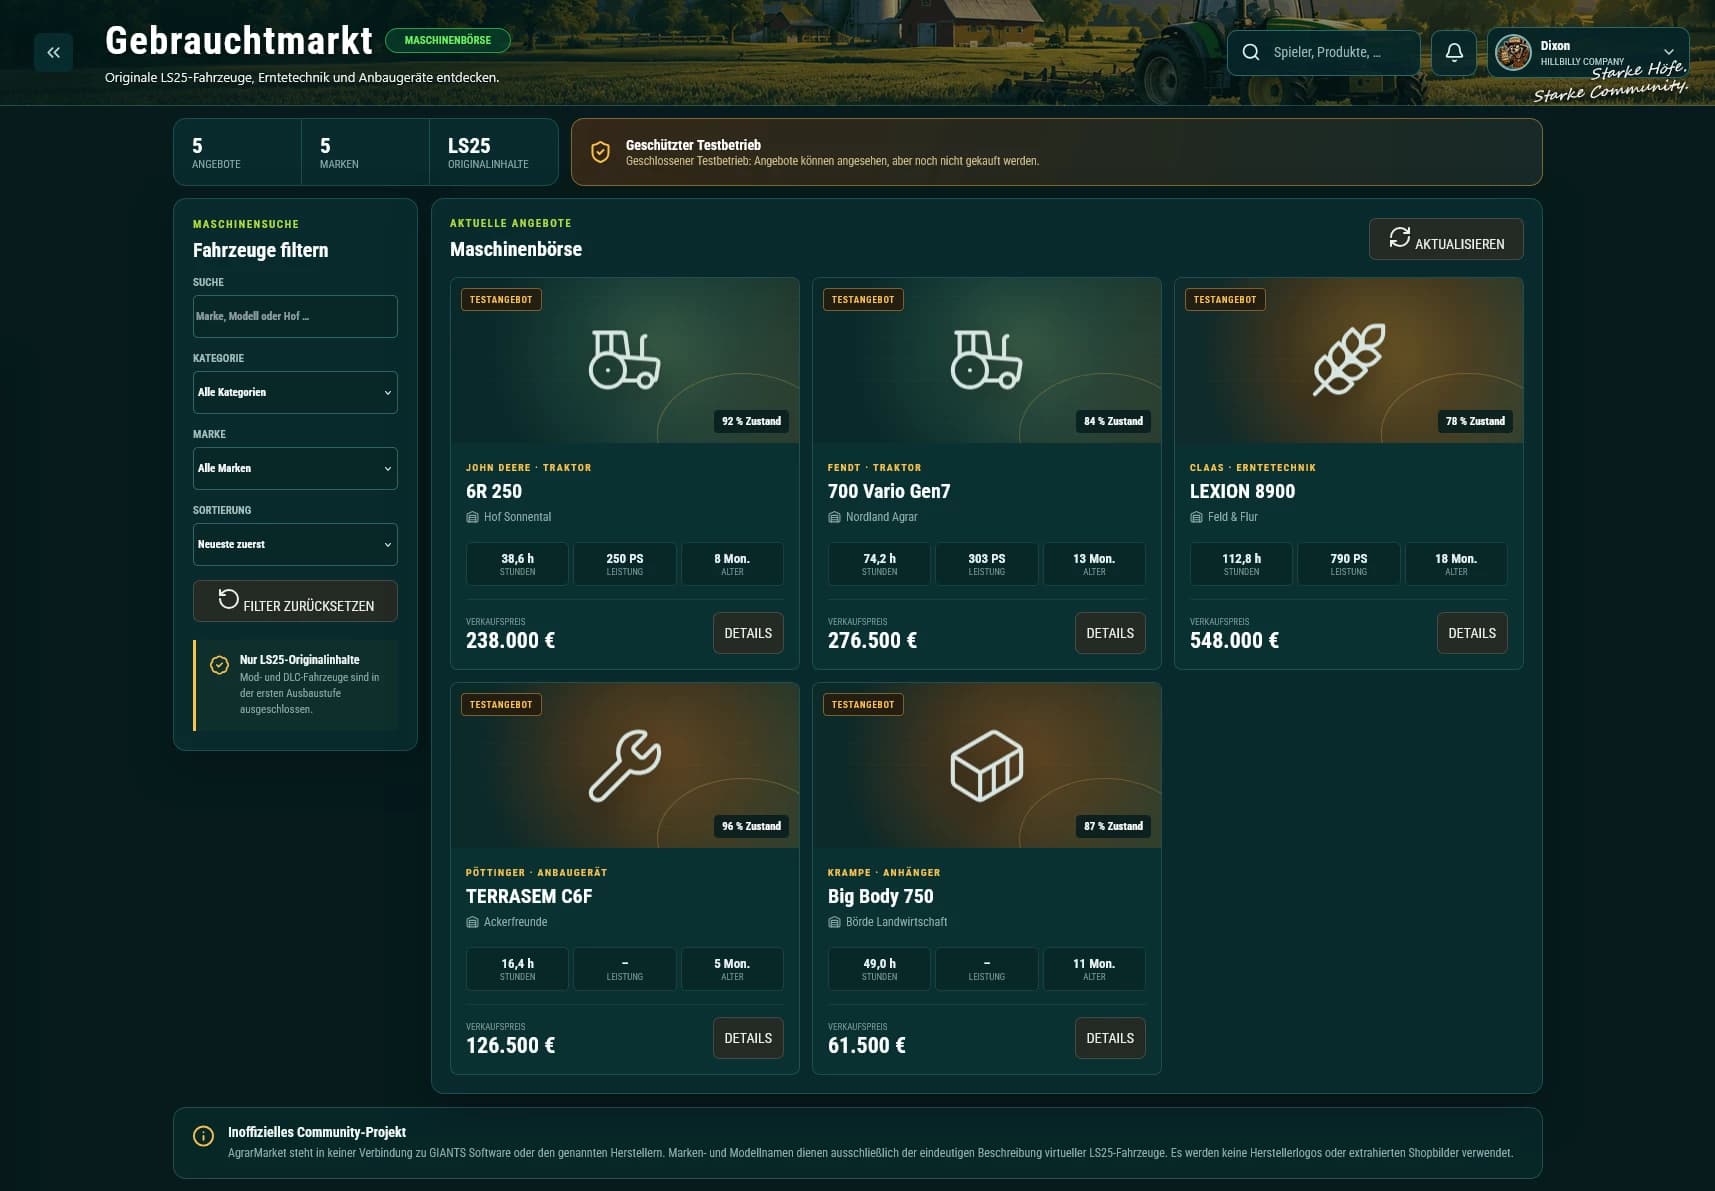
Task: Click the 790 PS Leistung value
Action: pyautogui.click(x=1349, y=564)
